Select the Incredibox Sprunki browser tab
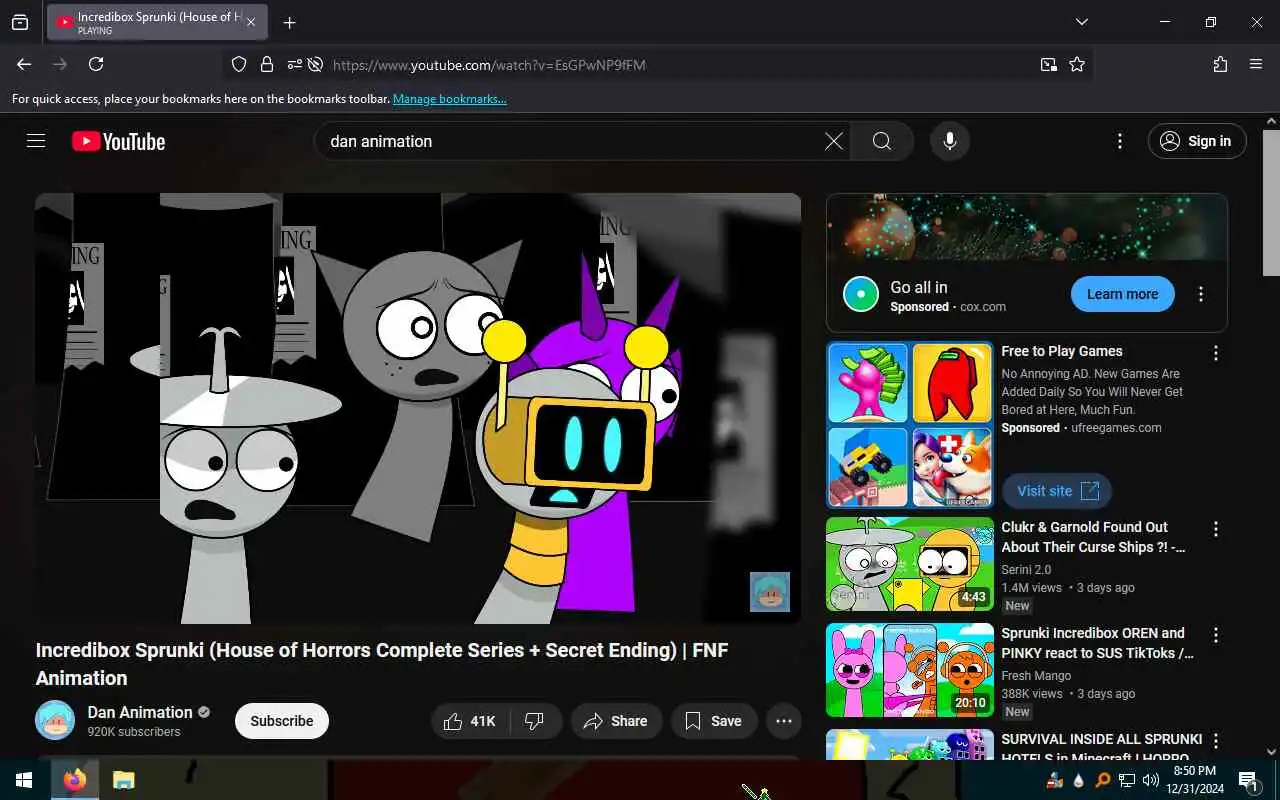 tap(157, 22)
